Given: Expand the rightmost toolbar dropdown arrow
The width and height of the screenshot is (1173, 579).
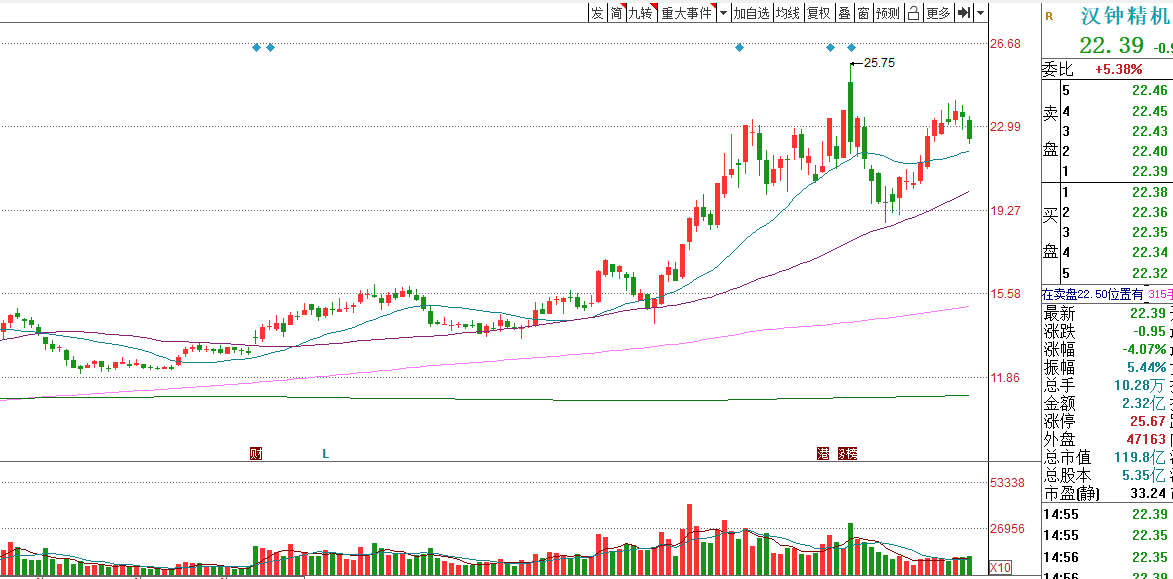Looking at the screenshot, I should (981, 13).
